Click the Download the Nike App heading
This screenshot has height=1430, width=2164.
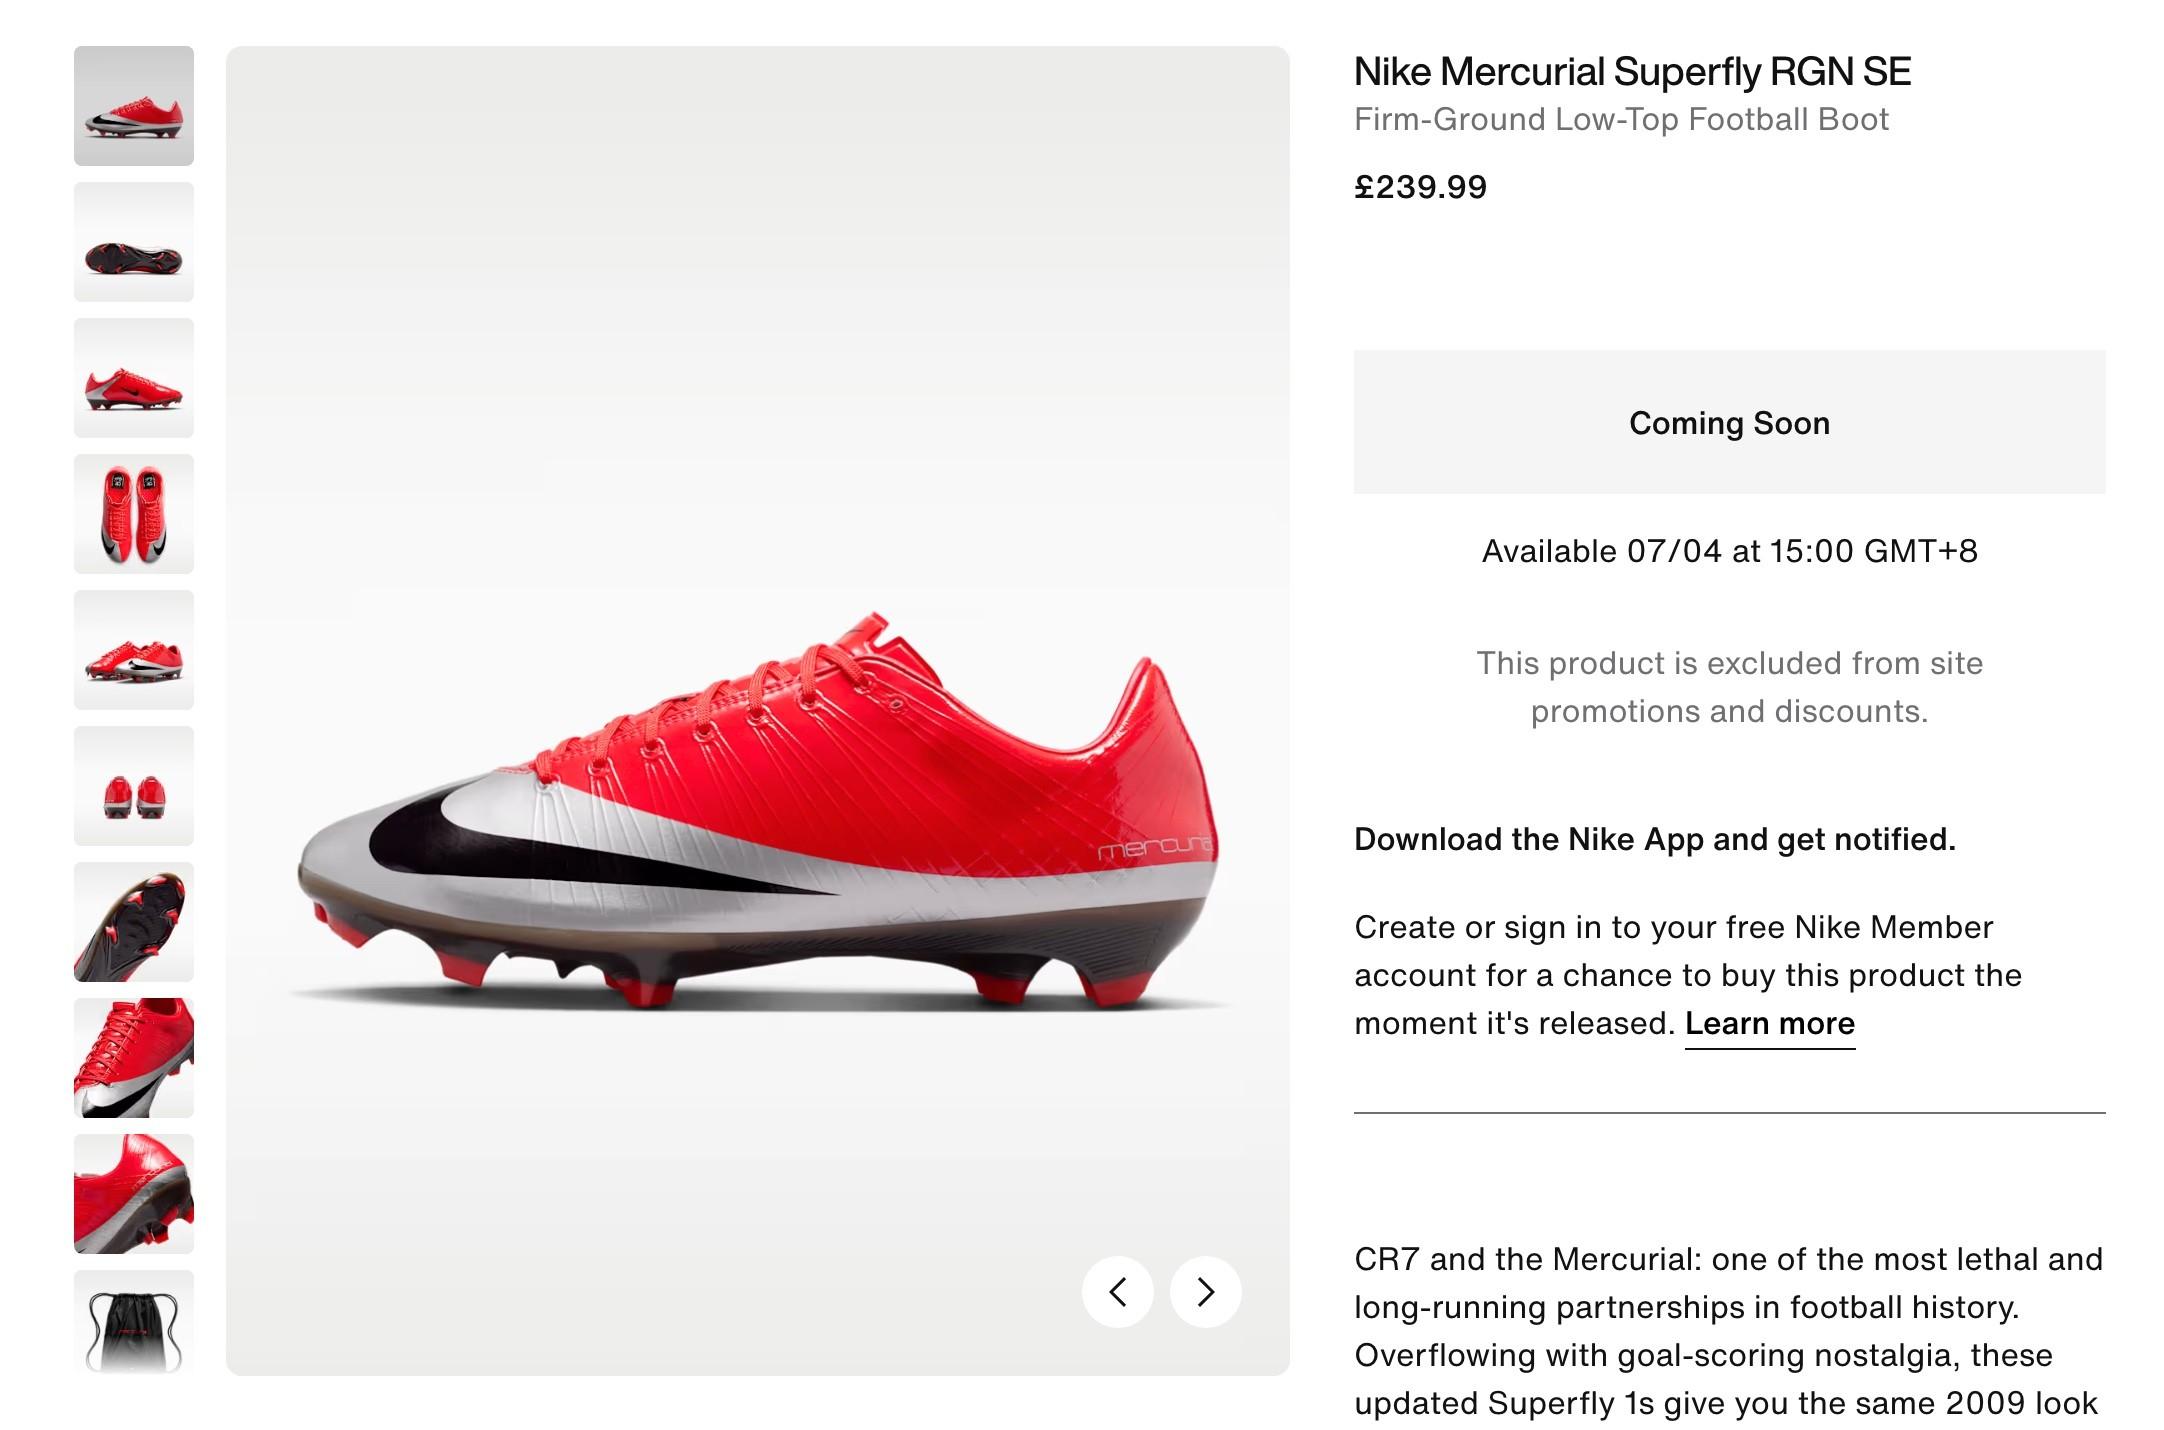(1654, 839)
